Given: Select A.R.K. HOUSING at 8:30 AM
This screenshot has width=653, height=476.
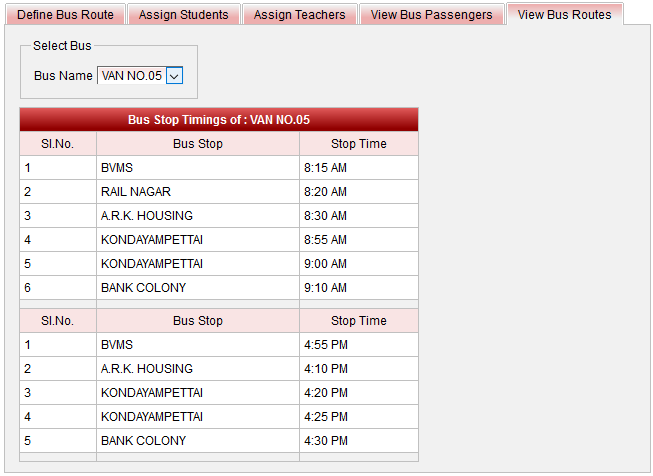Looking at the screenshot, I should pyautogui.click(x=147, y=216).
